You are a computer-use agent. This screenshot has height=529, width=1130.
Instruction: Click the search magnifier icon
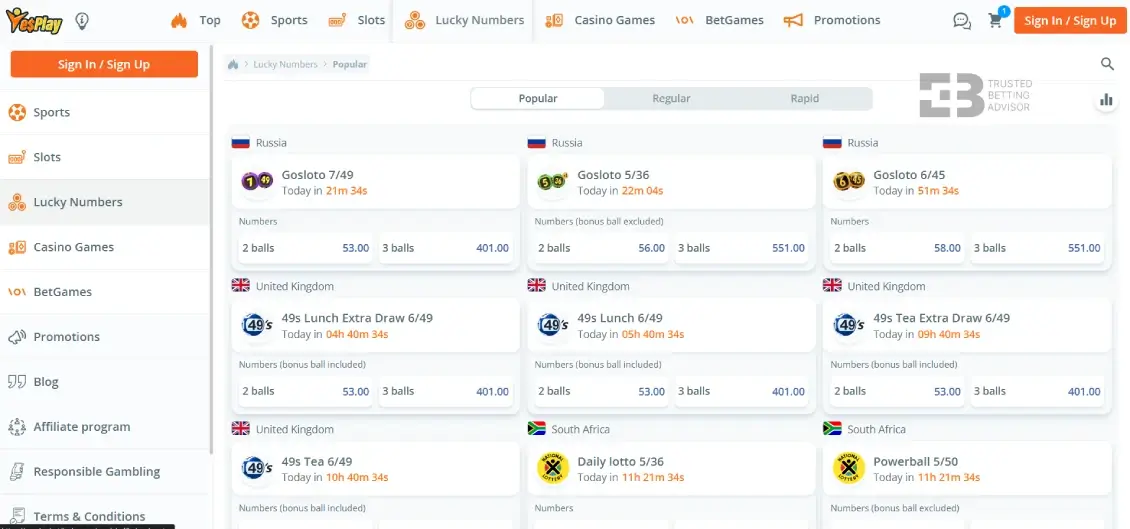point(1107,64)
